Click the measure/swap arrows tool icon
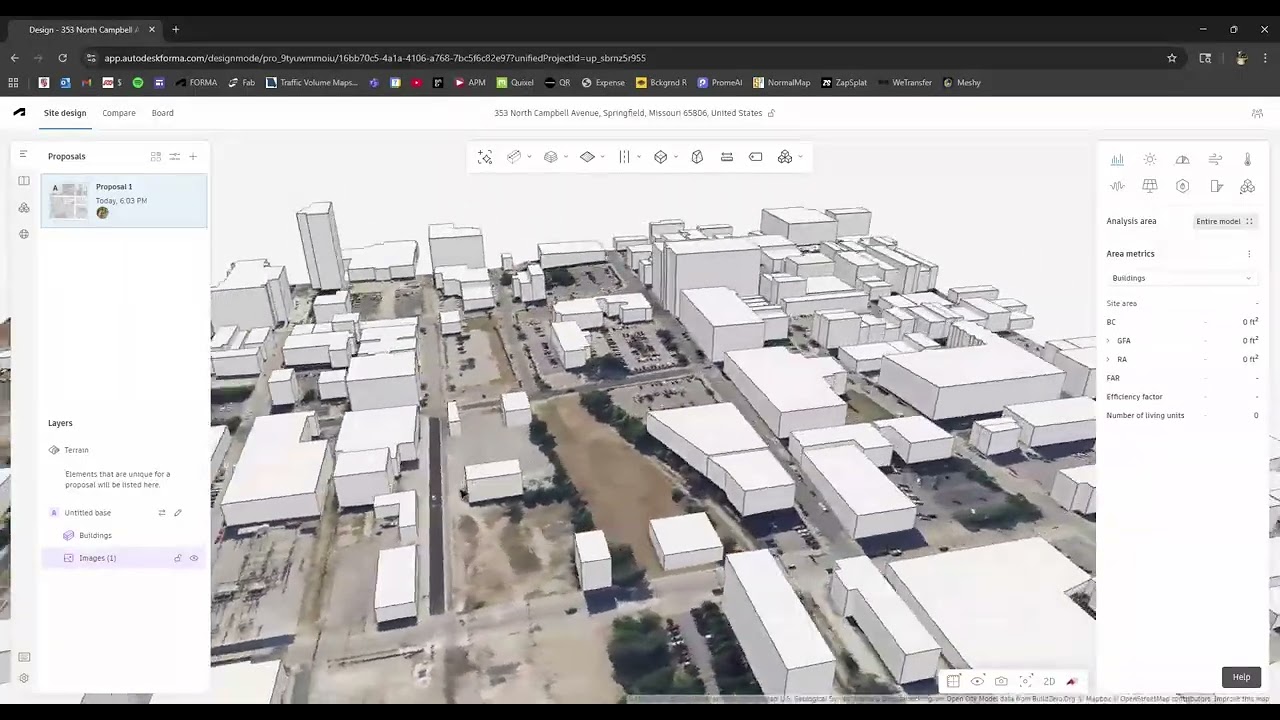1280x720 pixels. 727,157
